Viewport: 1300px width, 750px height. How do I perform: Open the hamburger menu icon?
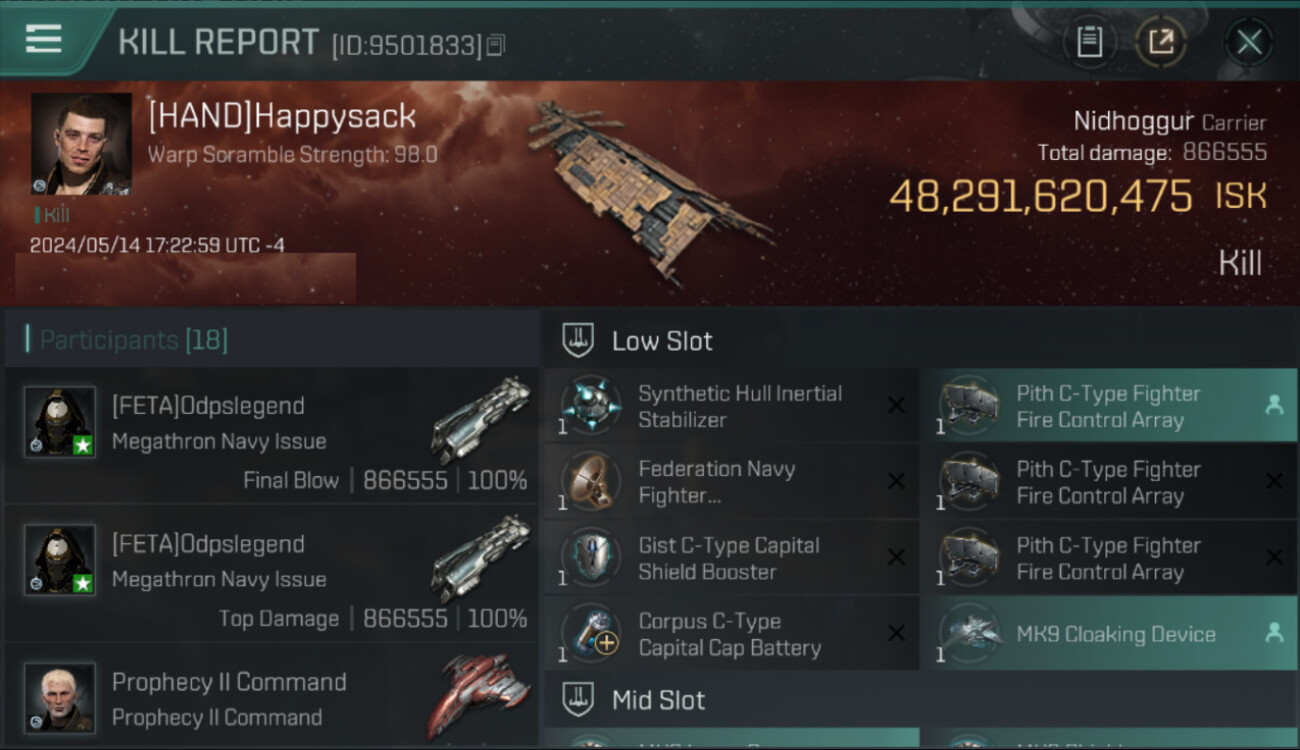click(x=43, y=39)
